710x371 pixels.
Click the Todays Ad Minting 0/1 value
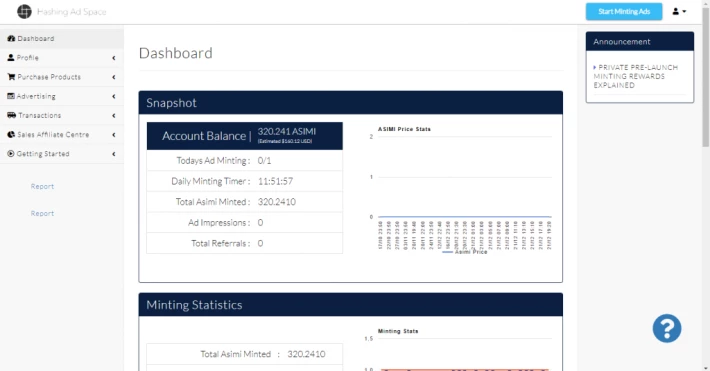click(264, 160)
